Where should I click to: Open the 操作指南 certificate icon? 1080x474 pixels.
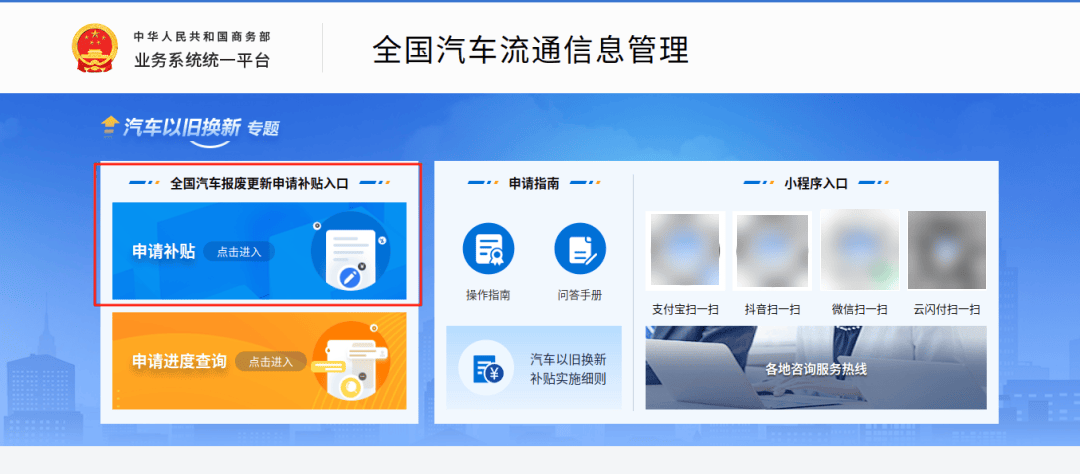click(488, 249)
